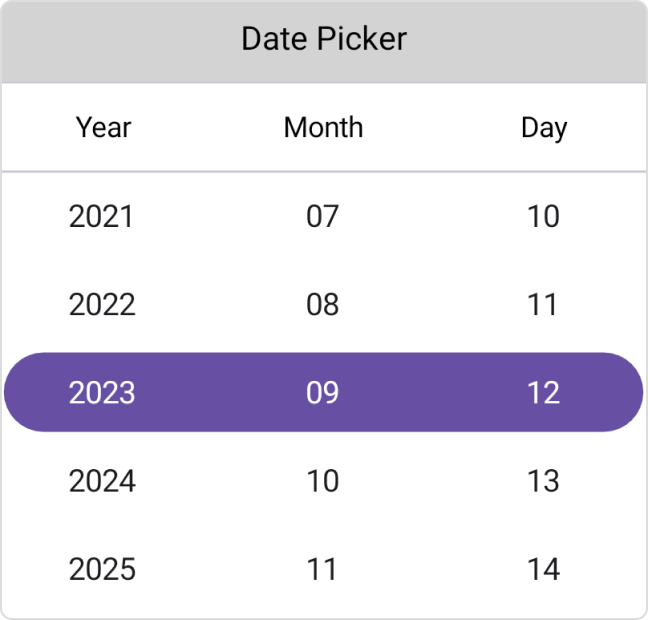This screenshot has width=648, height=620.
Task: Select day 14 from the list
Action: [x=543, y=569]
